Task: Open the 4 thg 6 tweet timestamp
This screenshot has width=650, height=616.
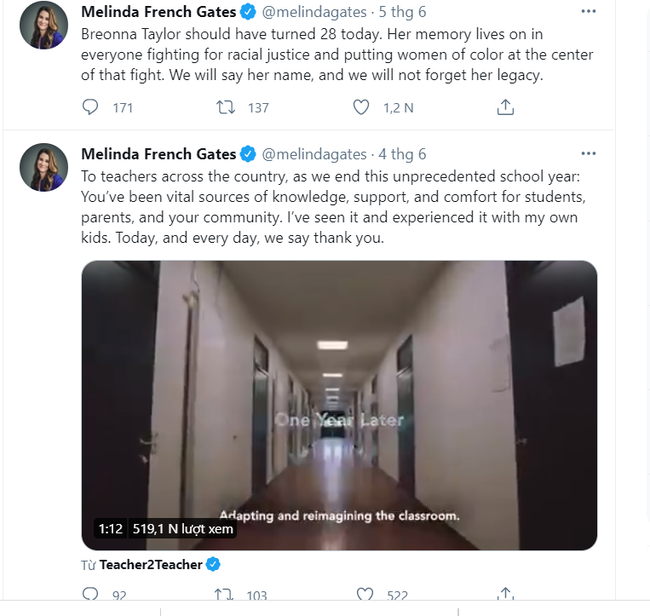Action: click(x=402, y=154)
